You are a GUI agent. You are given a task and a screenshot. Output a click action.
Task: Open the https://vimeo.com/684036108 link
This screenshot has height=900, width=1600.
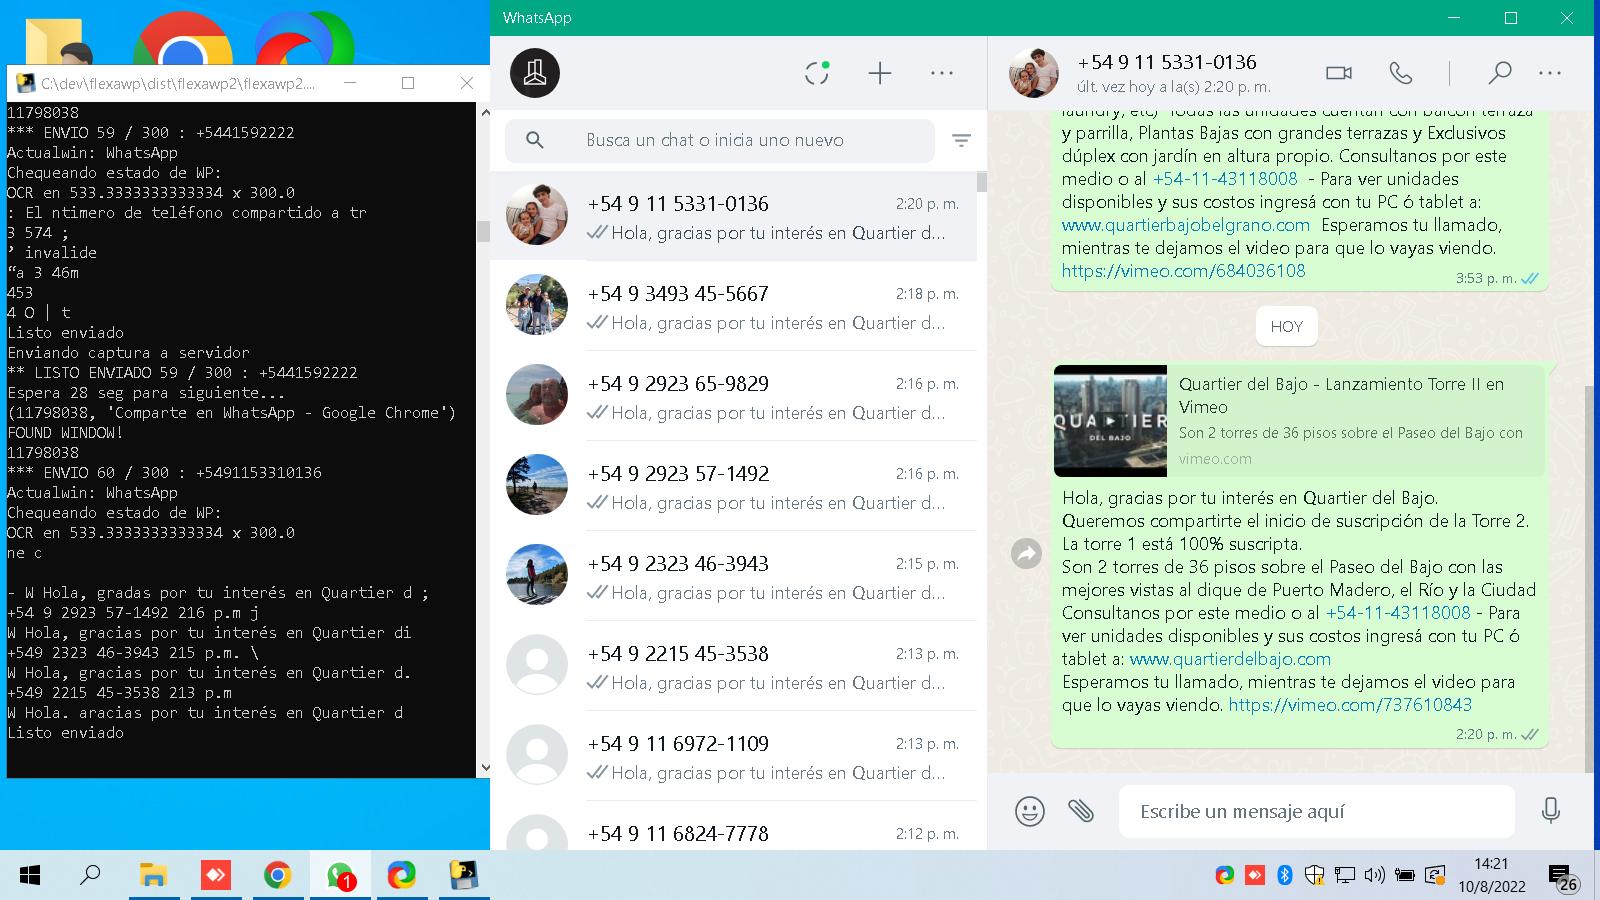[1183, 271]
